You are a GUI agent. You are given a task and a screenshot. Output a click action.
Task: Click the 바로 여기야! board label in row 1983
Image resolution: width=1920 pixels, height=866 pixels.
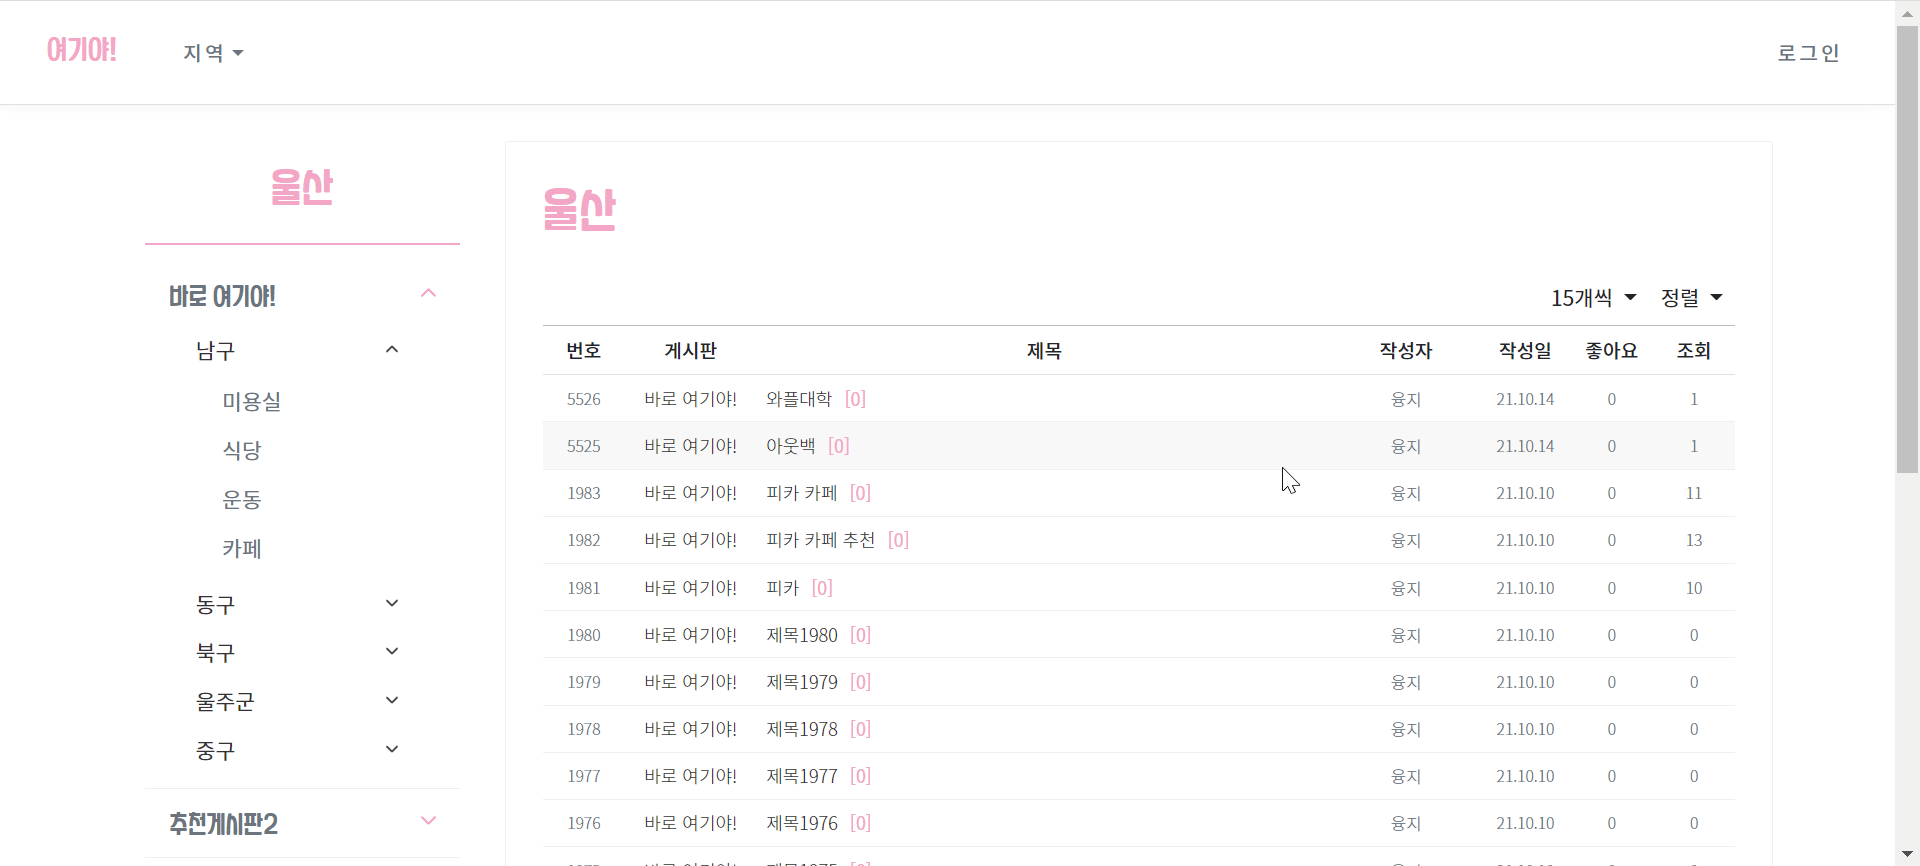[x=690, y=493]
